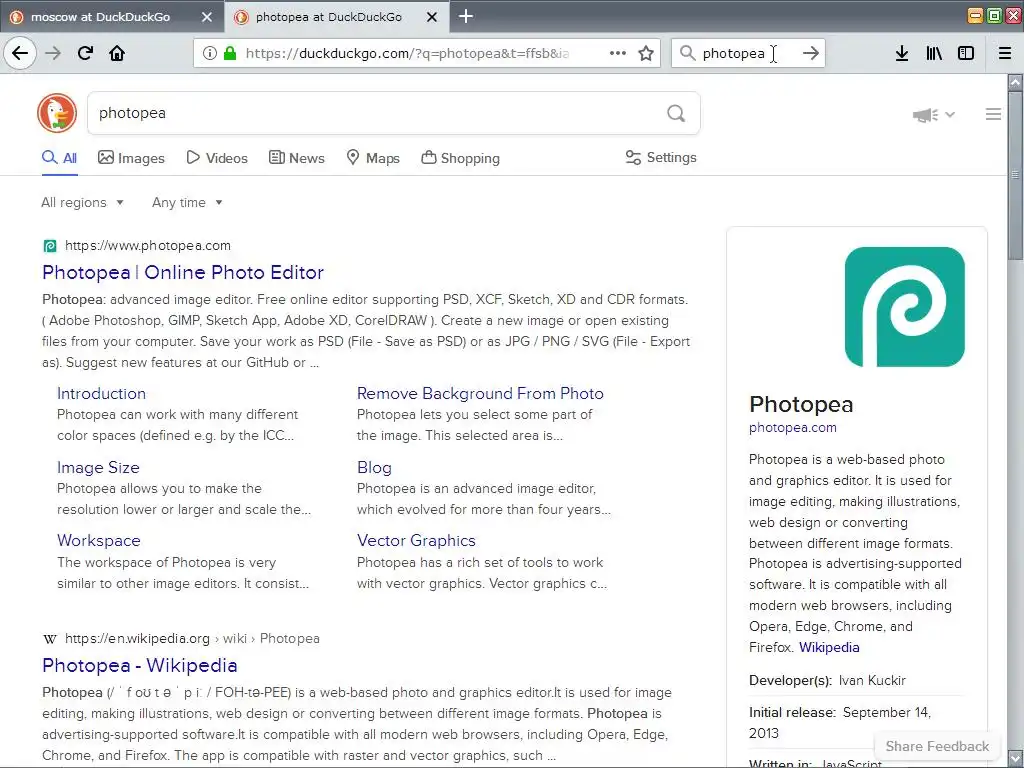Click the Photopea logo in info panel

904,306
